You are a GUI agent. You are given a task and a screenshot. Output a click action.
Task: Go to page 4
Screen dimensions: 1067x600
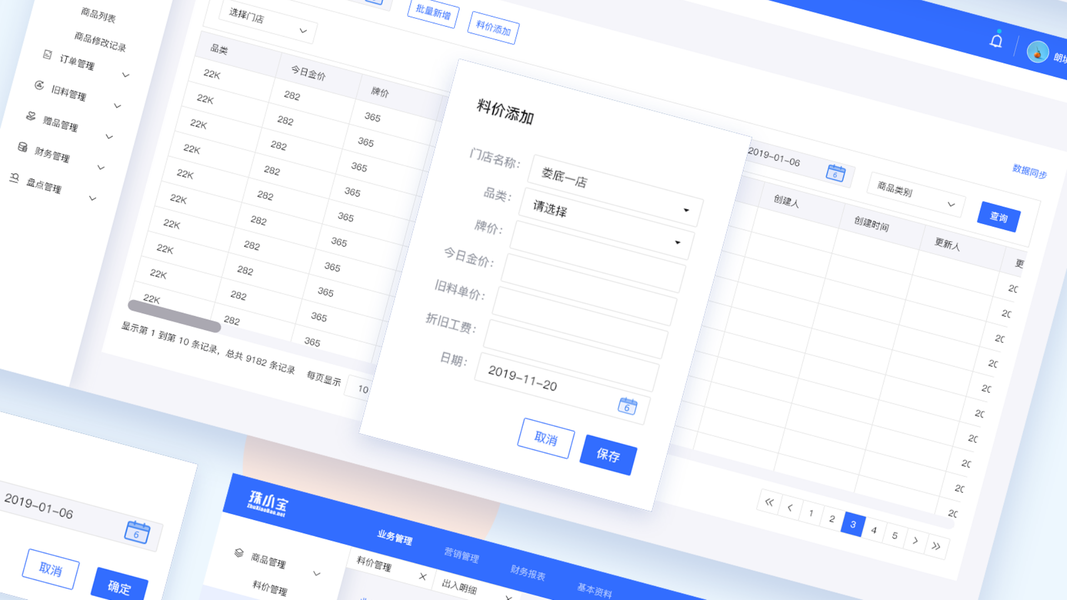coord(874,530)
